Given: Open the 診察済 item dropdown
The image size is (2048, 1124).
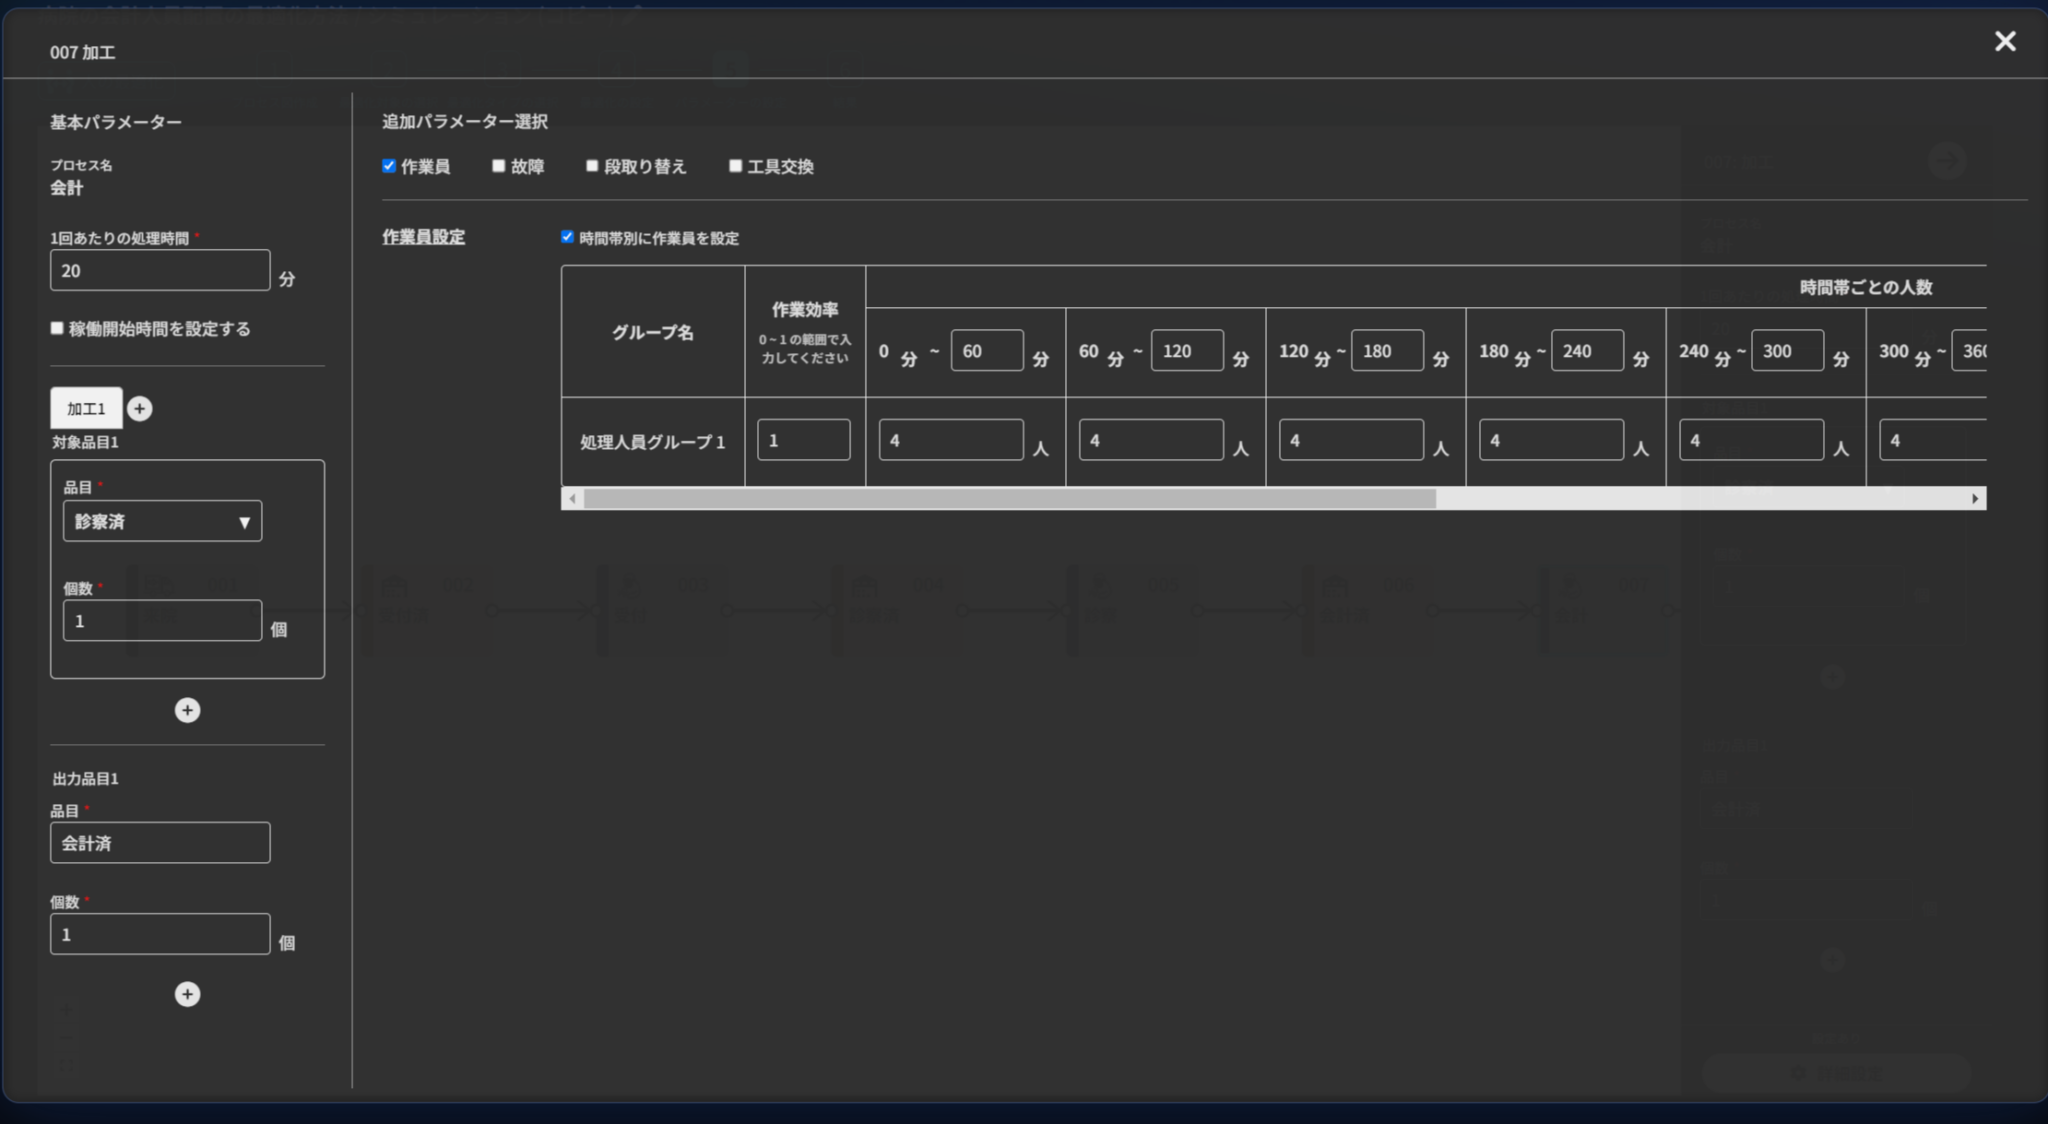Looking at the screenshot, I should (162, 521).
